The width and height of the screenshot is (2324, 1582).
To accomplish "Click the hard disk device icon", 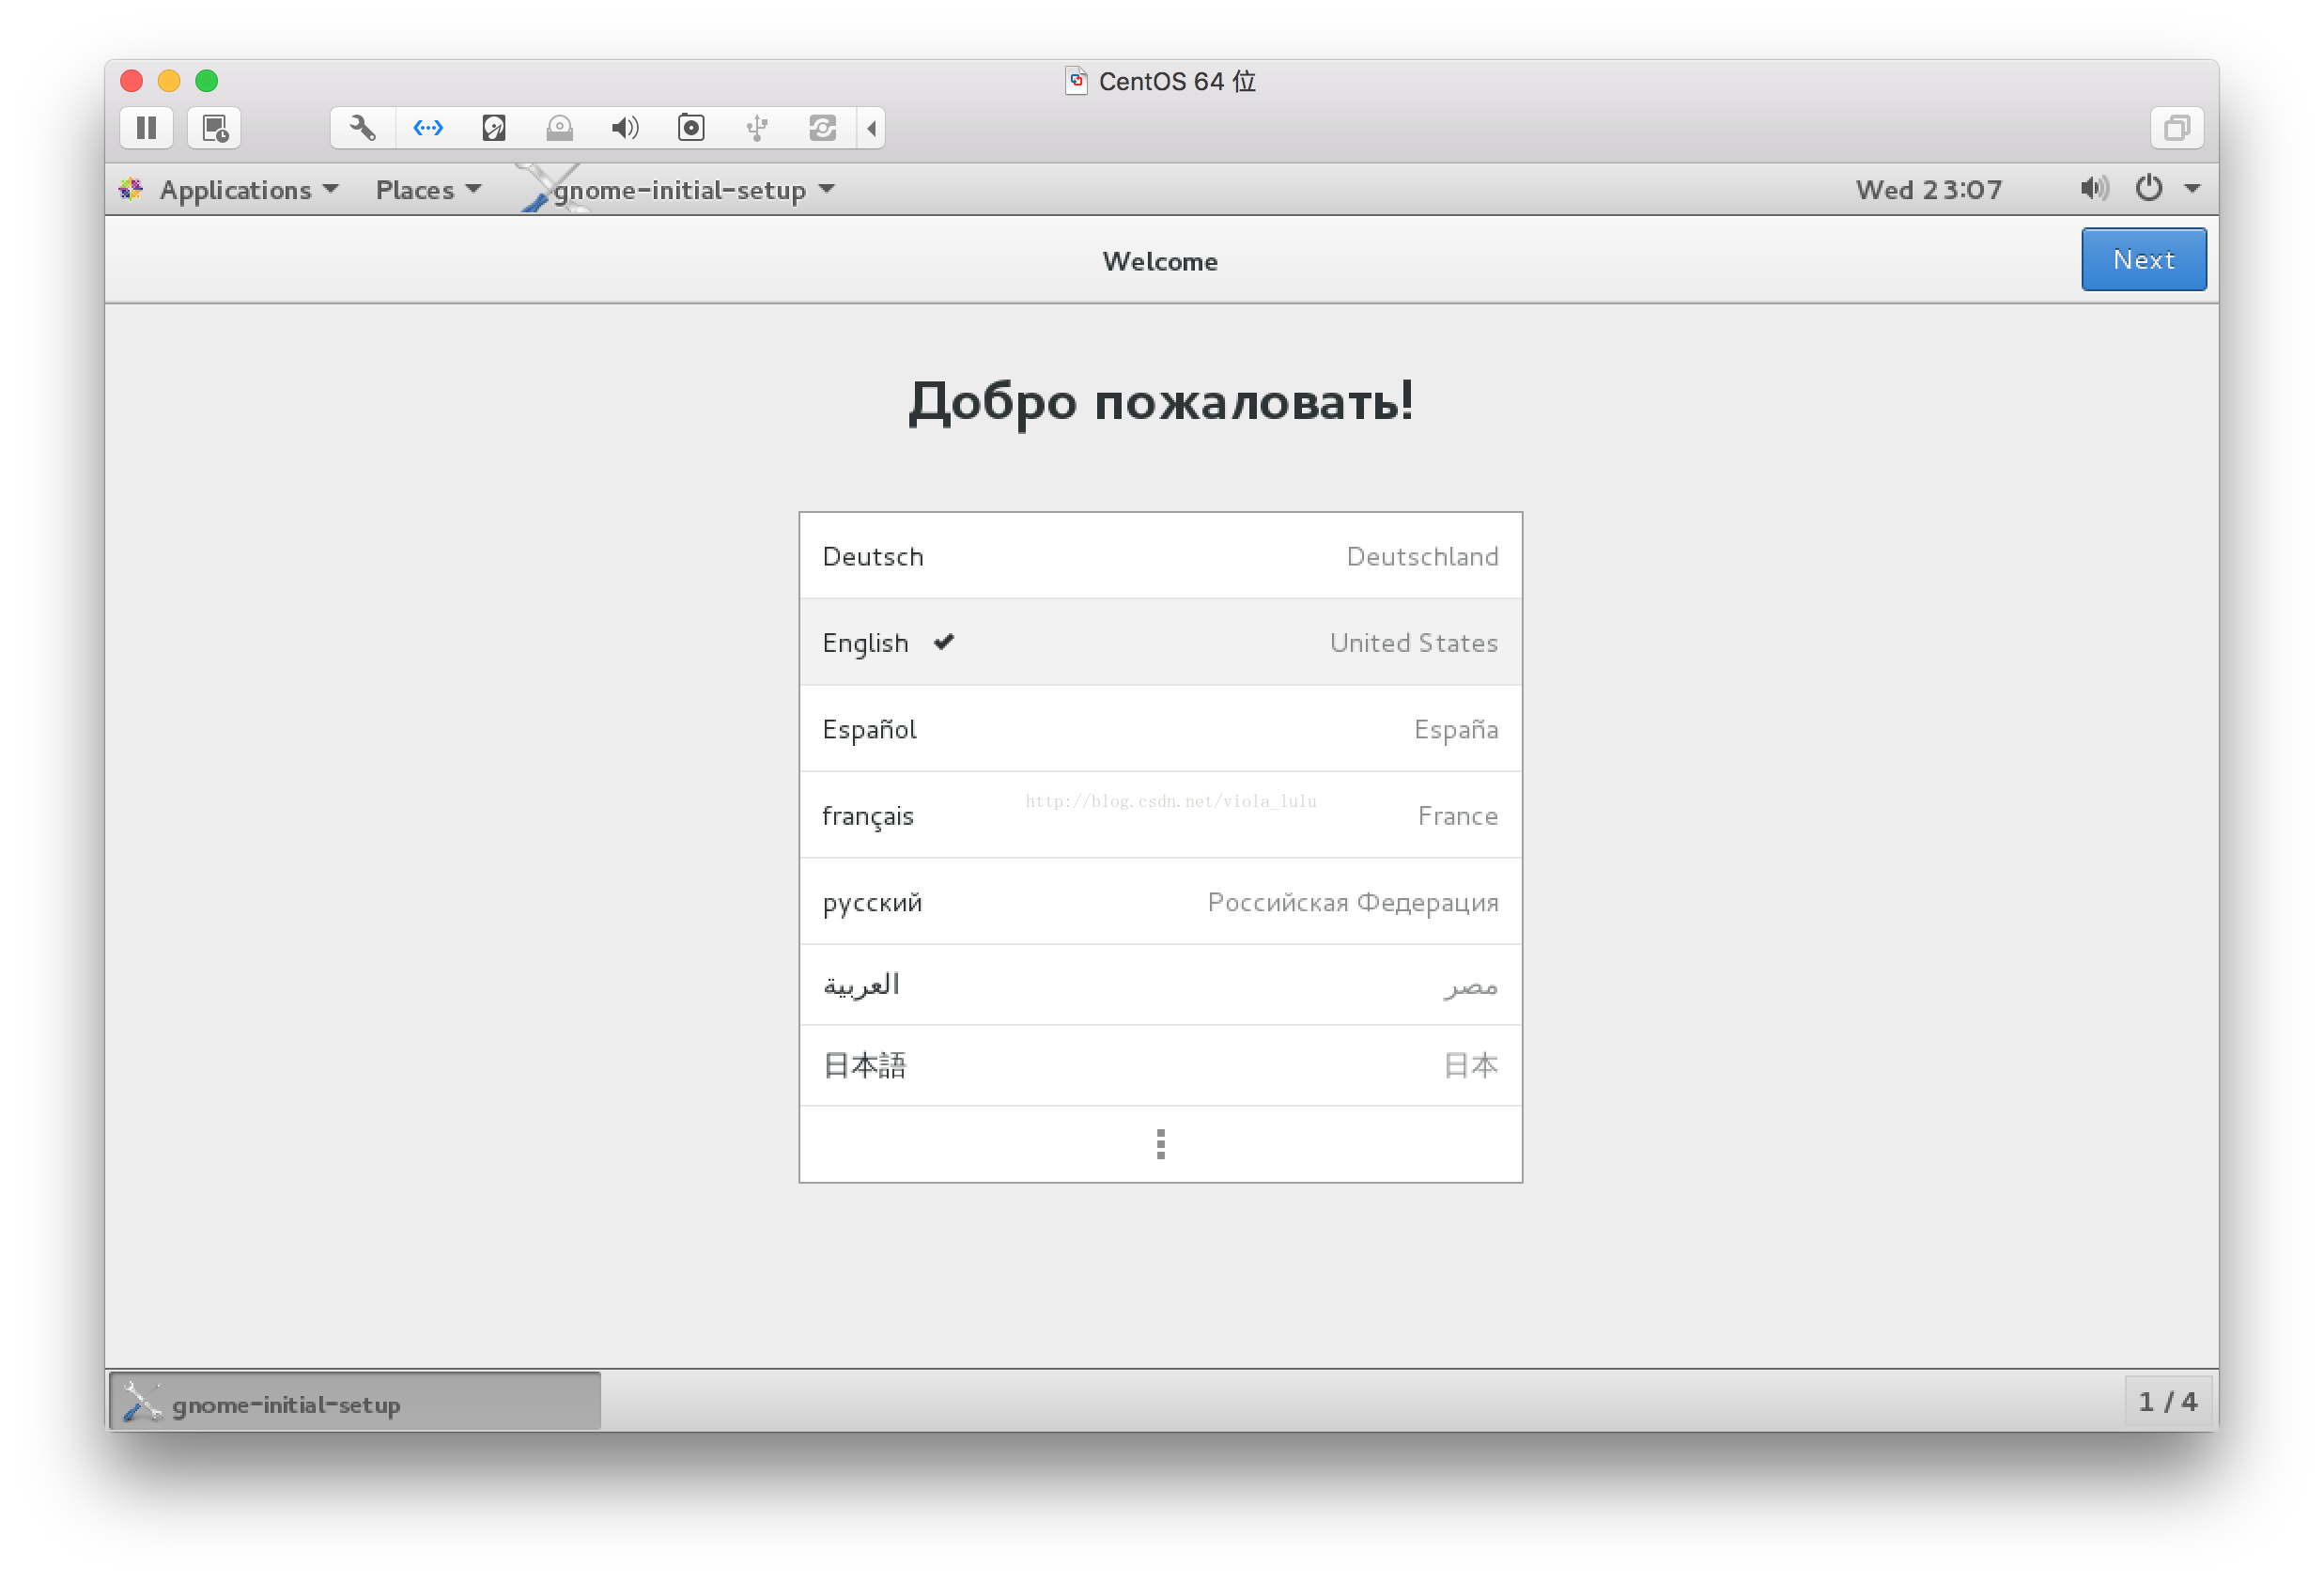I will pyautogui.click(x=494, y=128).
